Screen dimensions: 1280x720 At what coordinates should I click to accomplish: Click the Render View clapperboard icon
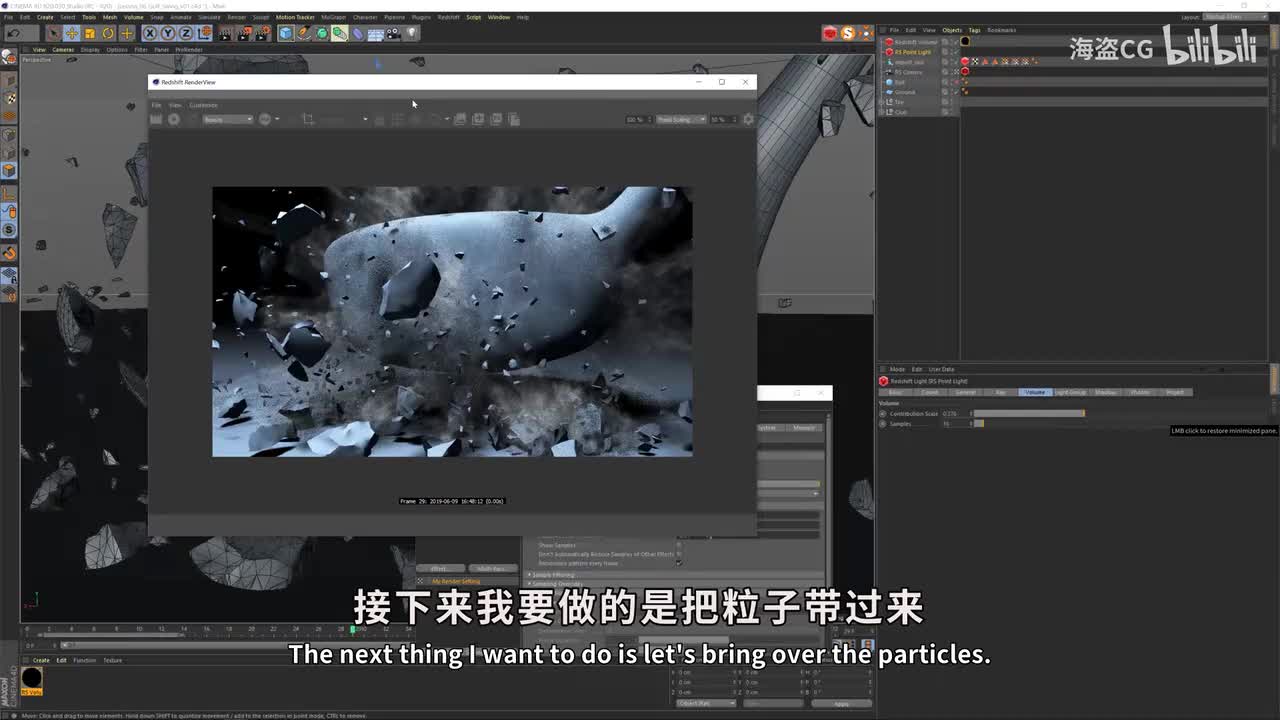pos(225,33)
